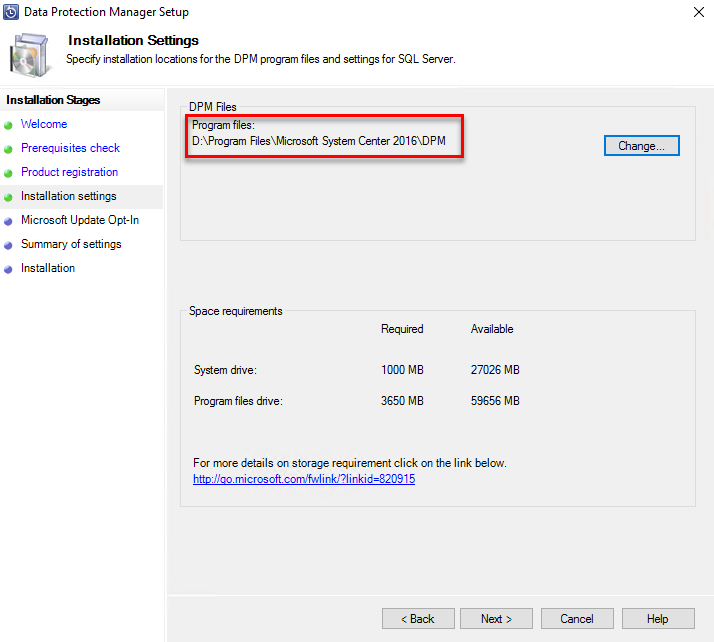Image resolution: width=714 pixels, height=642 pixels.
Task: Click the DPM title bar app icon
Action: tap(11, 12)
